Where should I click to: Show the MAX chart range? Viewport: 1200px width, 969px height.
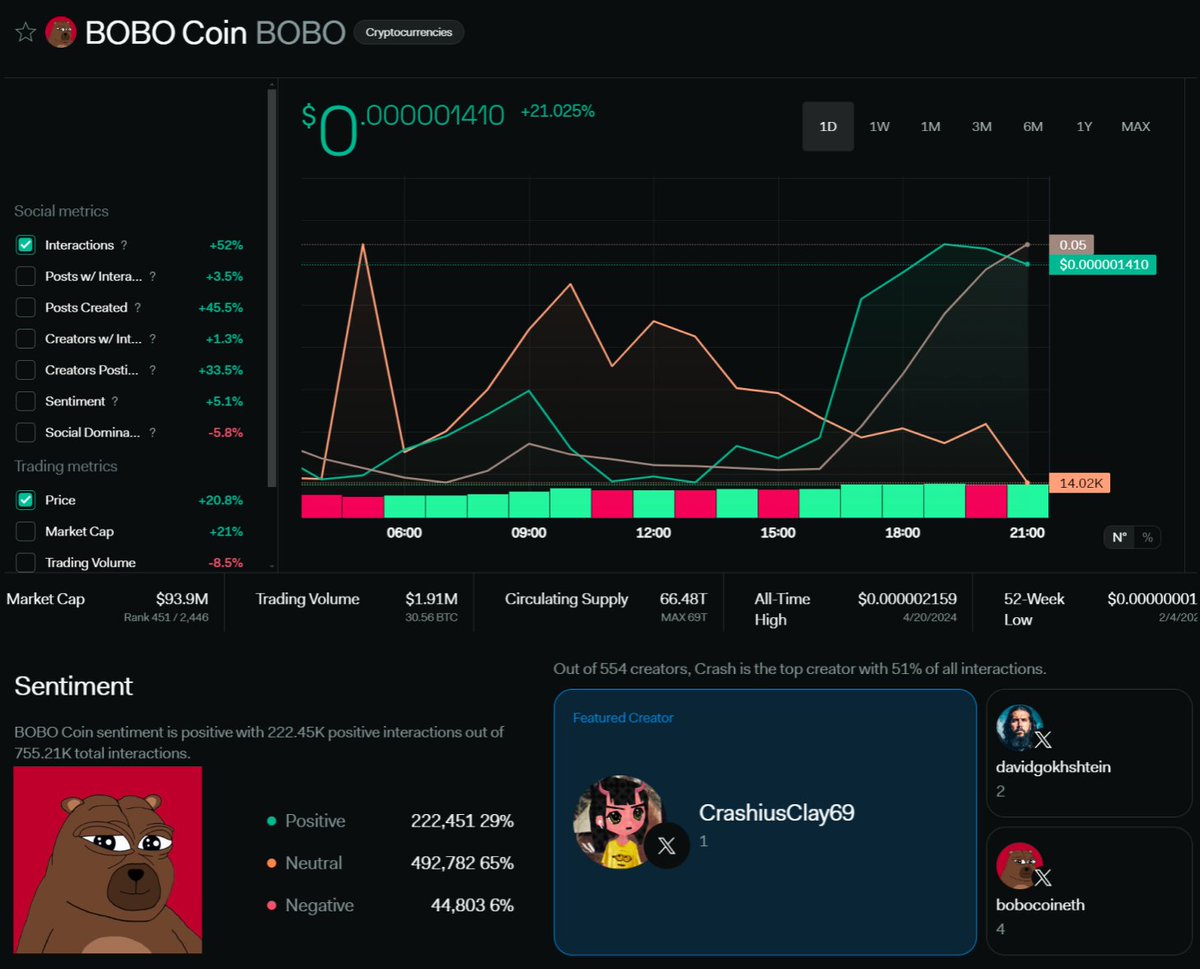[1135, 126]
